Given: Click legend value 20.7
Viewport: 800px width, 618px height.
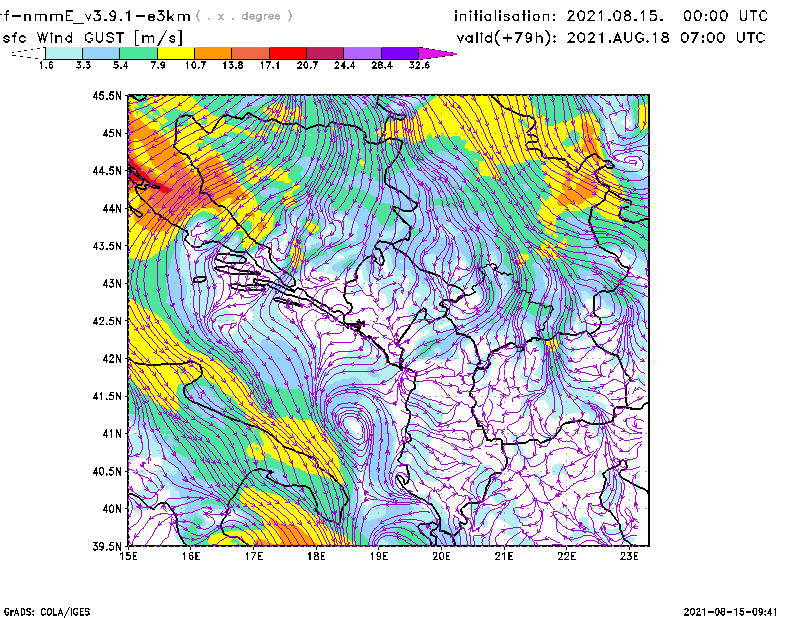Looking at the screenshot, I should click(307, 65).
